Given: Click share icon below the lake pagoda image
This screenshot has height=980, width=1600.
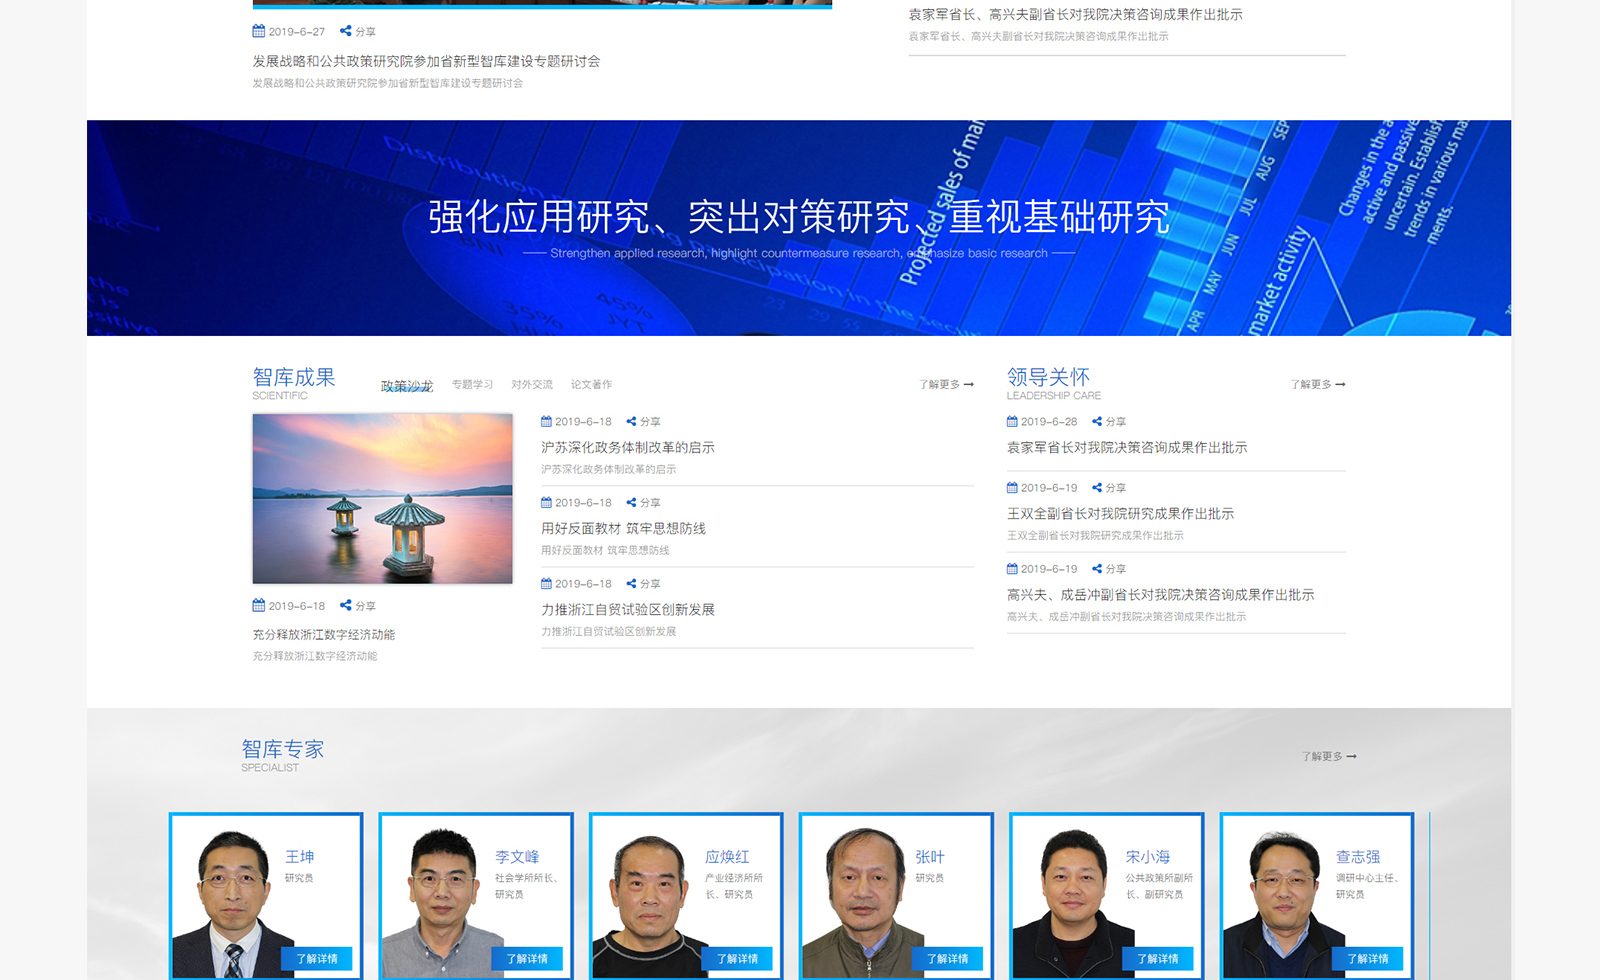Looking at the screenshot, I should click(346, 606).
